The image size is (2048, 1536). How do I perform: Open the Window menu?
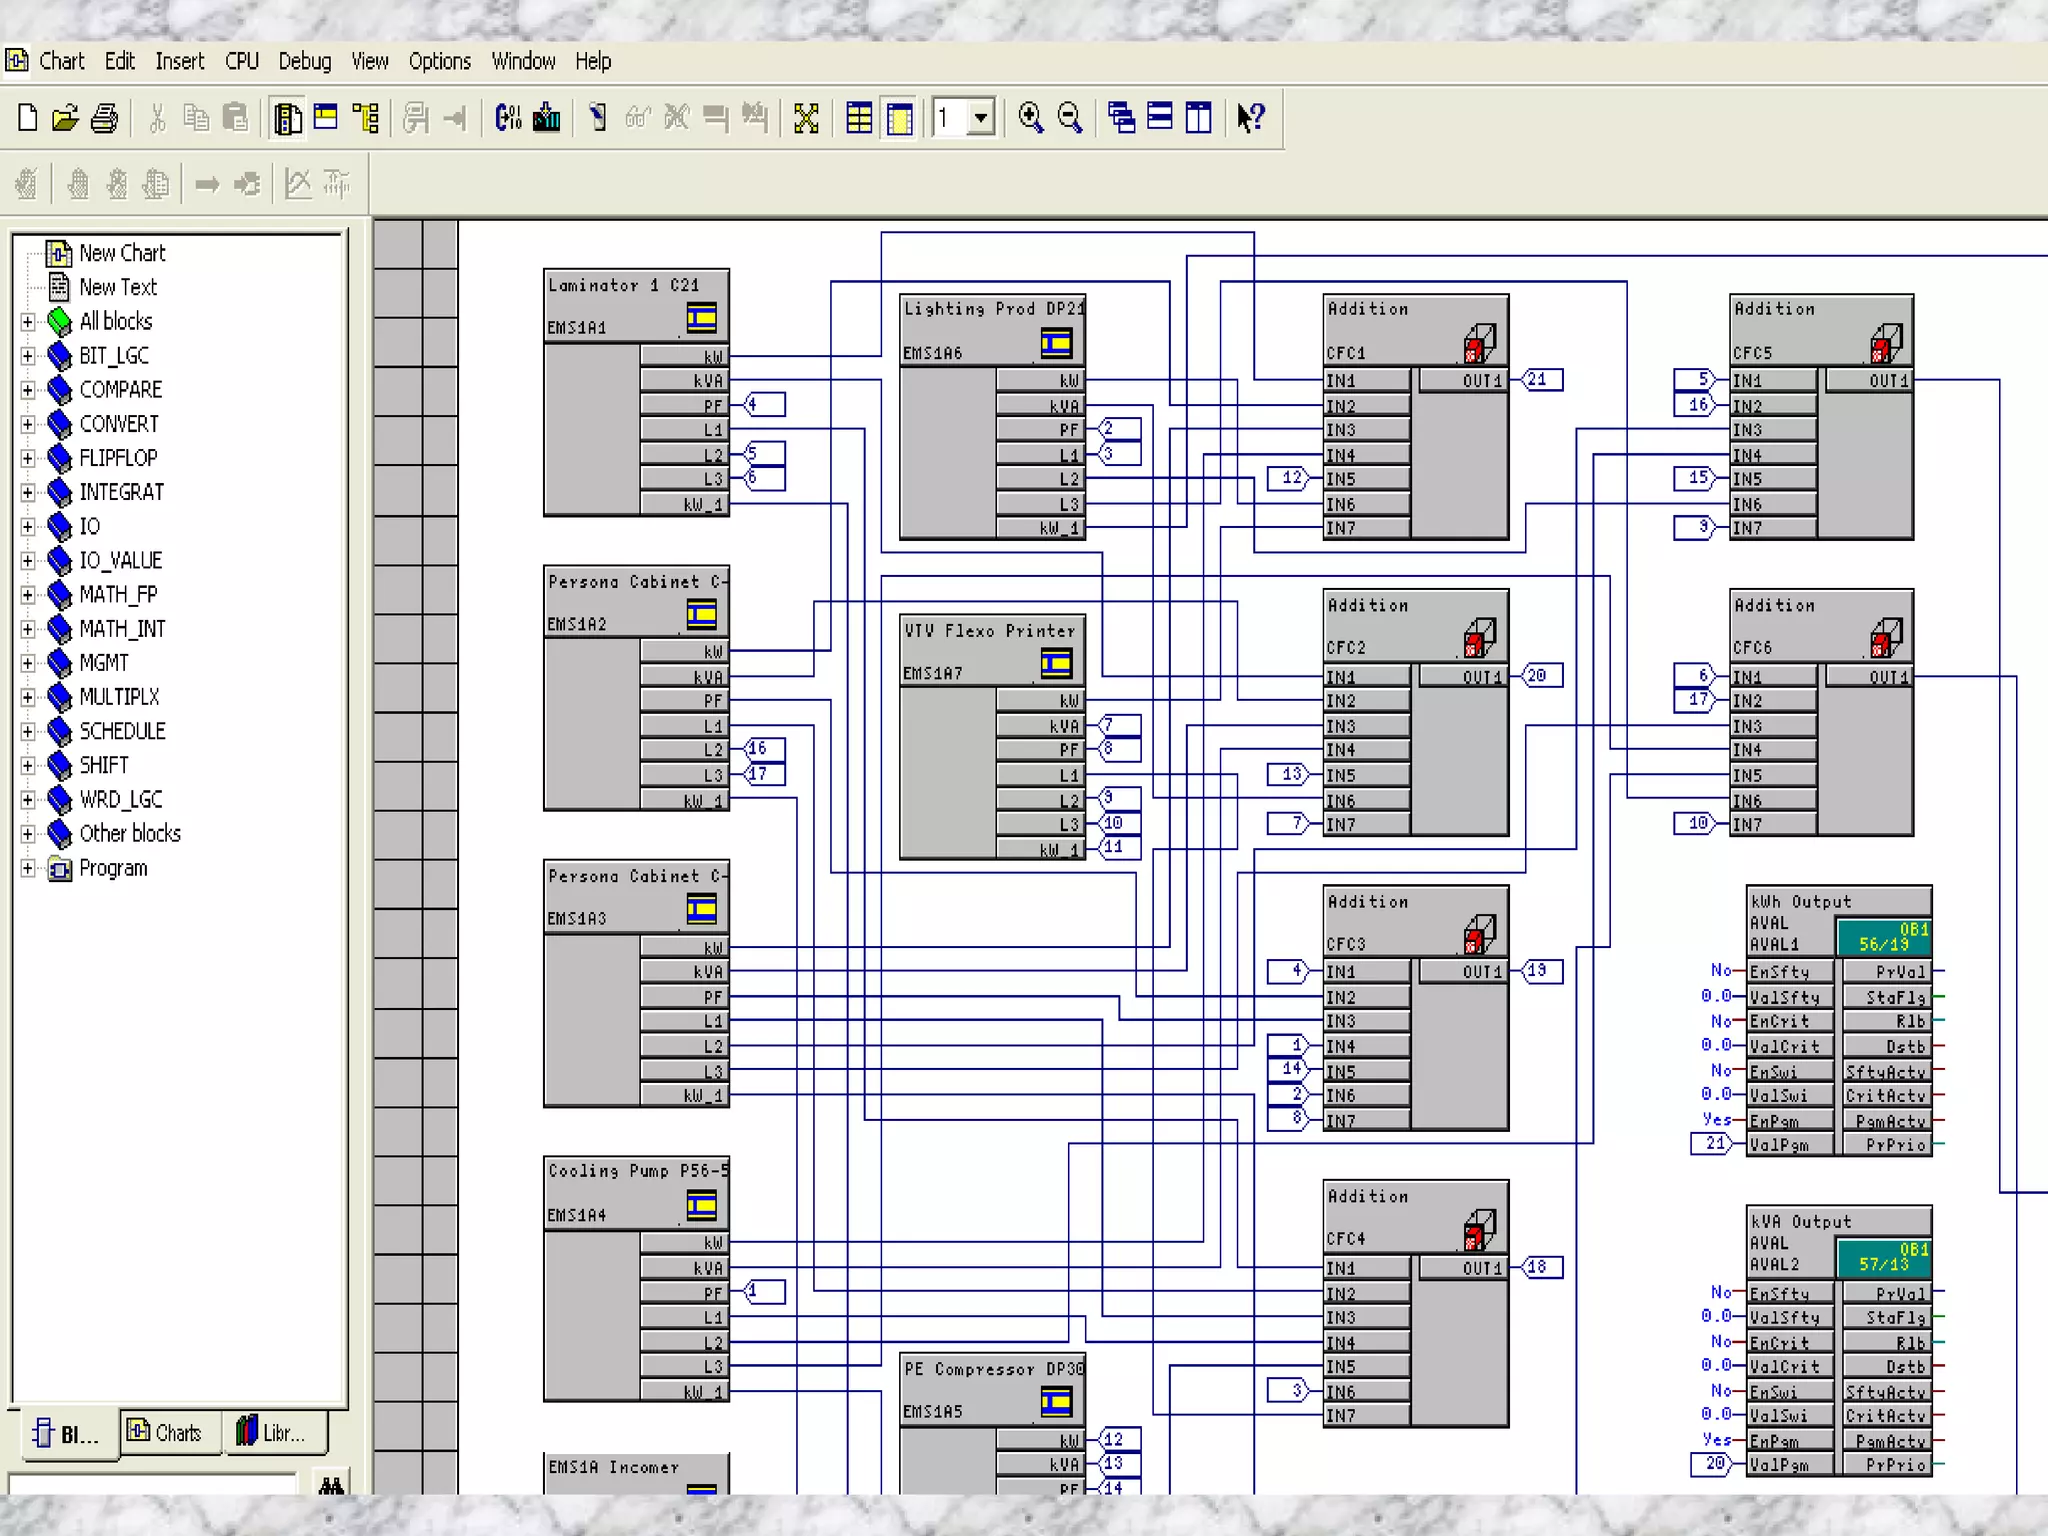click(x=523, y=61)
